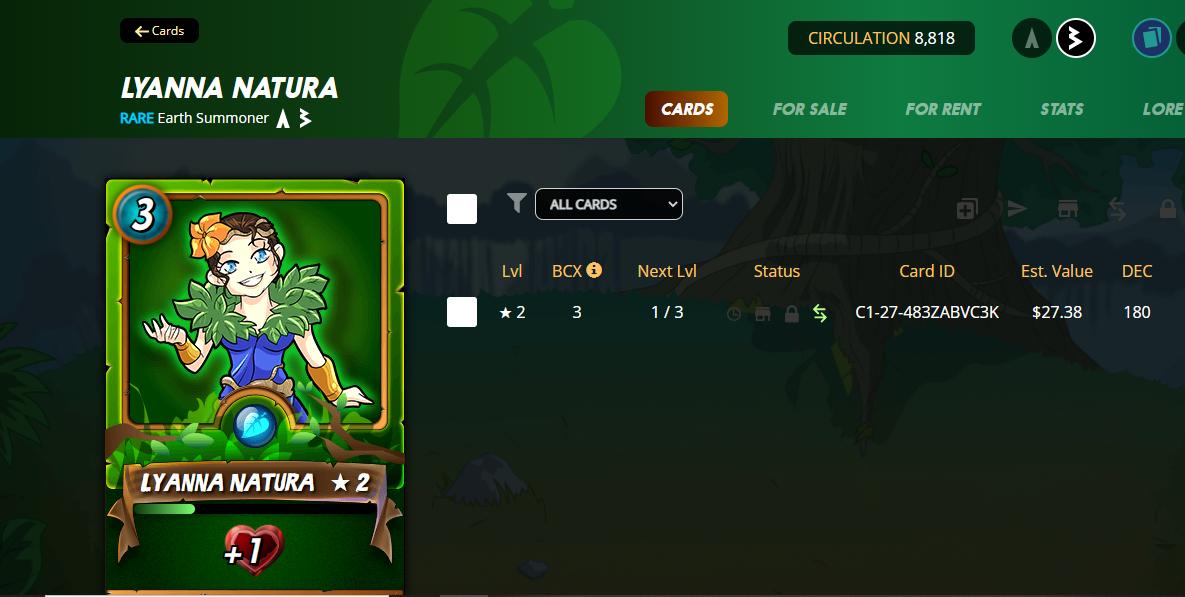Select the regular foil edition icon in header
Image resolution: width=1185 pixels, height=597 pixels.
[x=1032, y=38]
